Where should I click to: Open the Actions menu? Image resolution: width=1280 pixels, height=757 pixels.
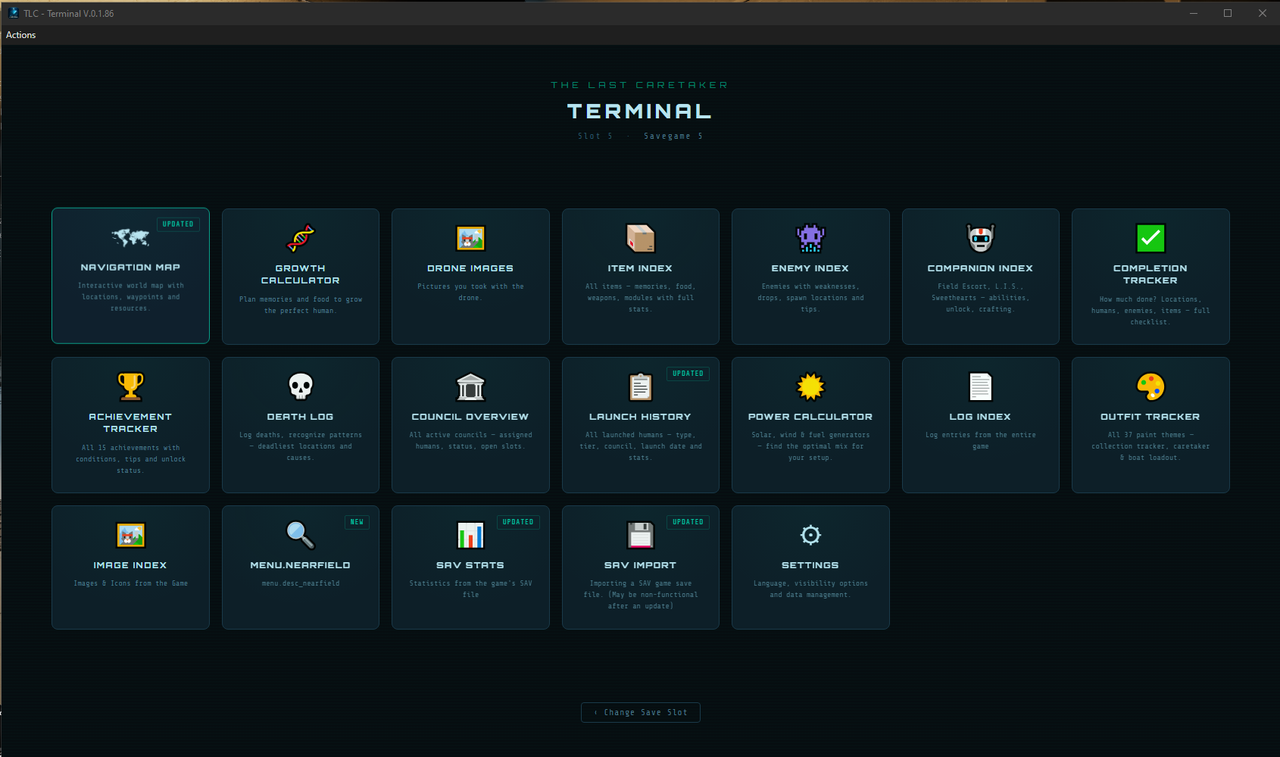tap(21, 35)
